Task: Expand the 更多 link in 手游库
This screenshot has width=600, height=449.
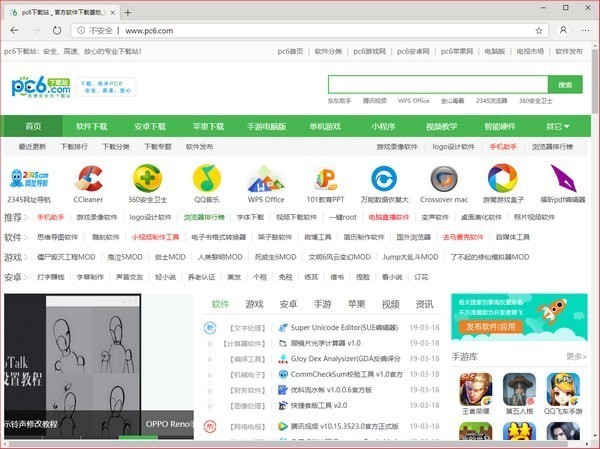Action: 575,356
